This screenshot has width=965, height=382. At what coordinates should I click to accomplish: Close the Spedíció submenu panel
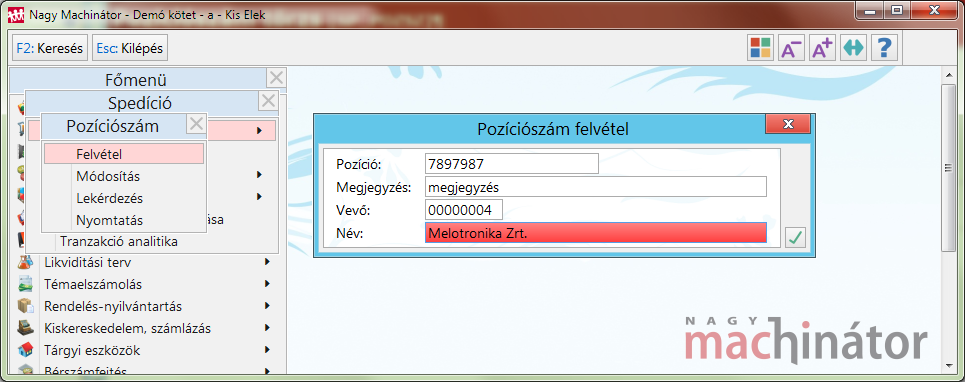[268, 101]
